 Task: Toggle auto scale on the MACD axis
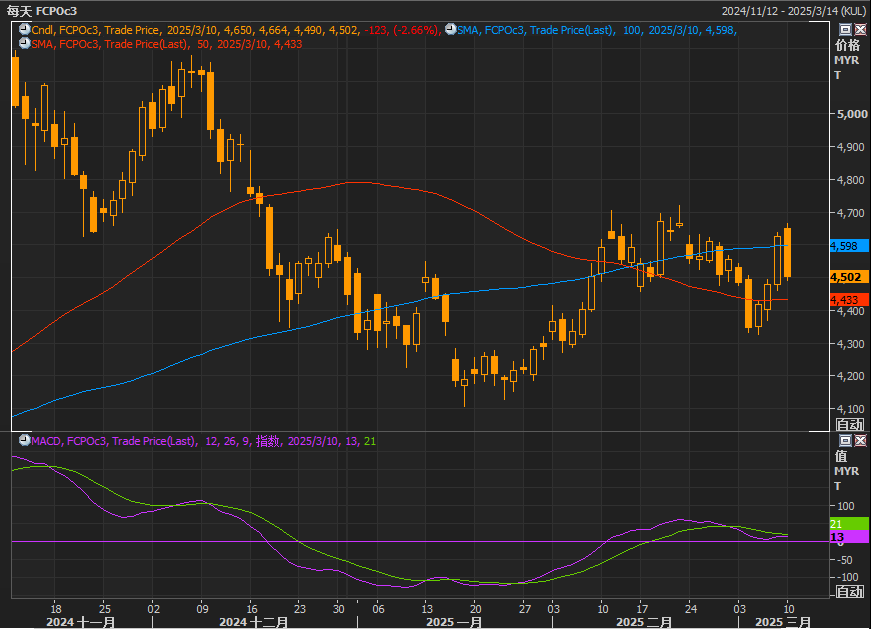click(x=849, y=592)
